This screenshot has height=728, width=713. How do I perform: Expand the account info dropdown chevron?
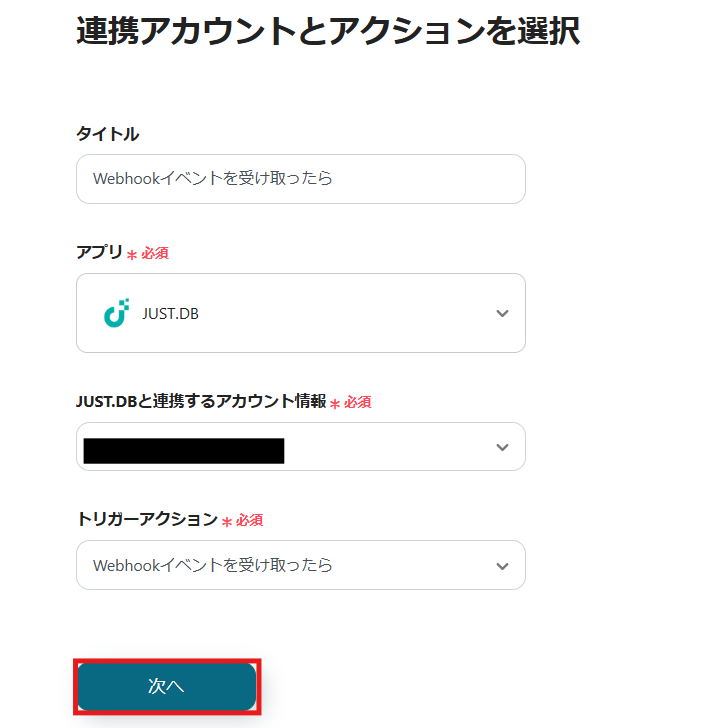[502, 447]
